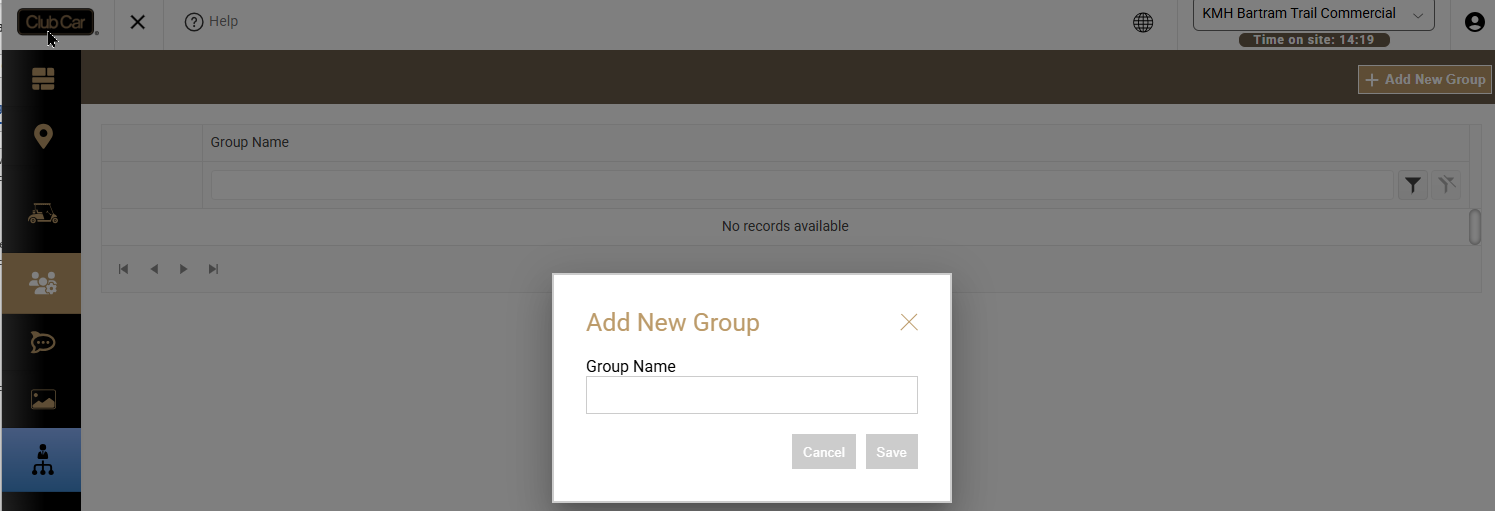Go to the first page of the grid
Screen dimensions: 1495x511
click(124, 269)
